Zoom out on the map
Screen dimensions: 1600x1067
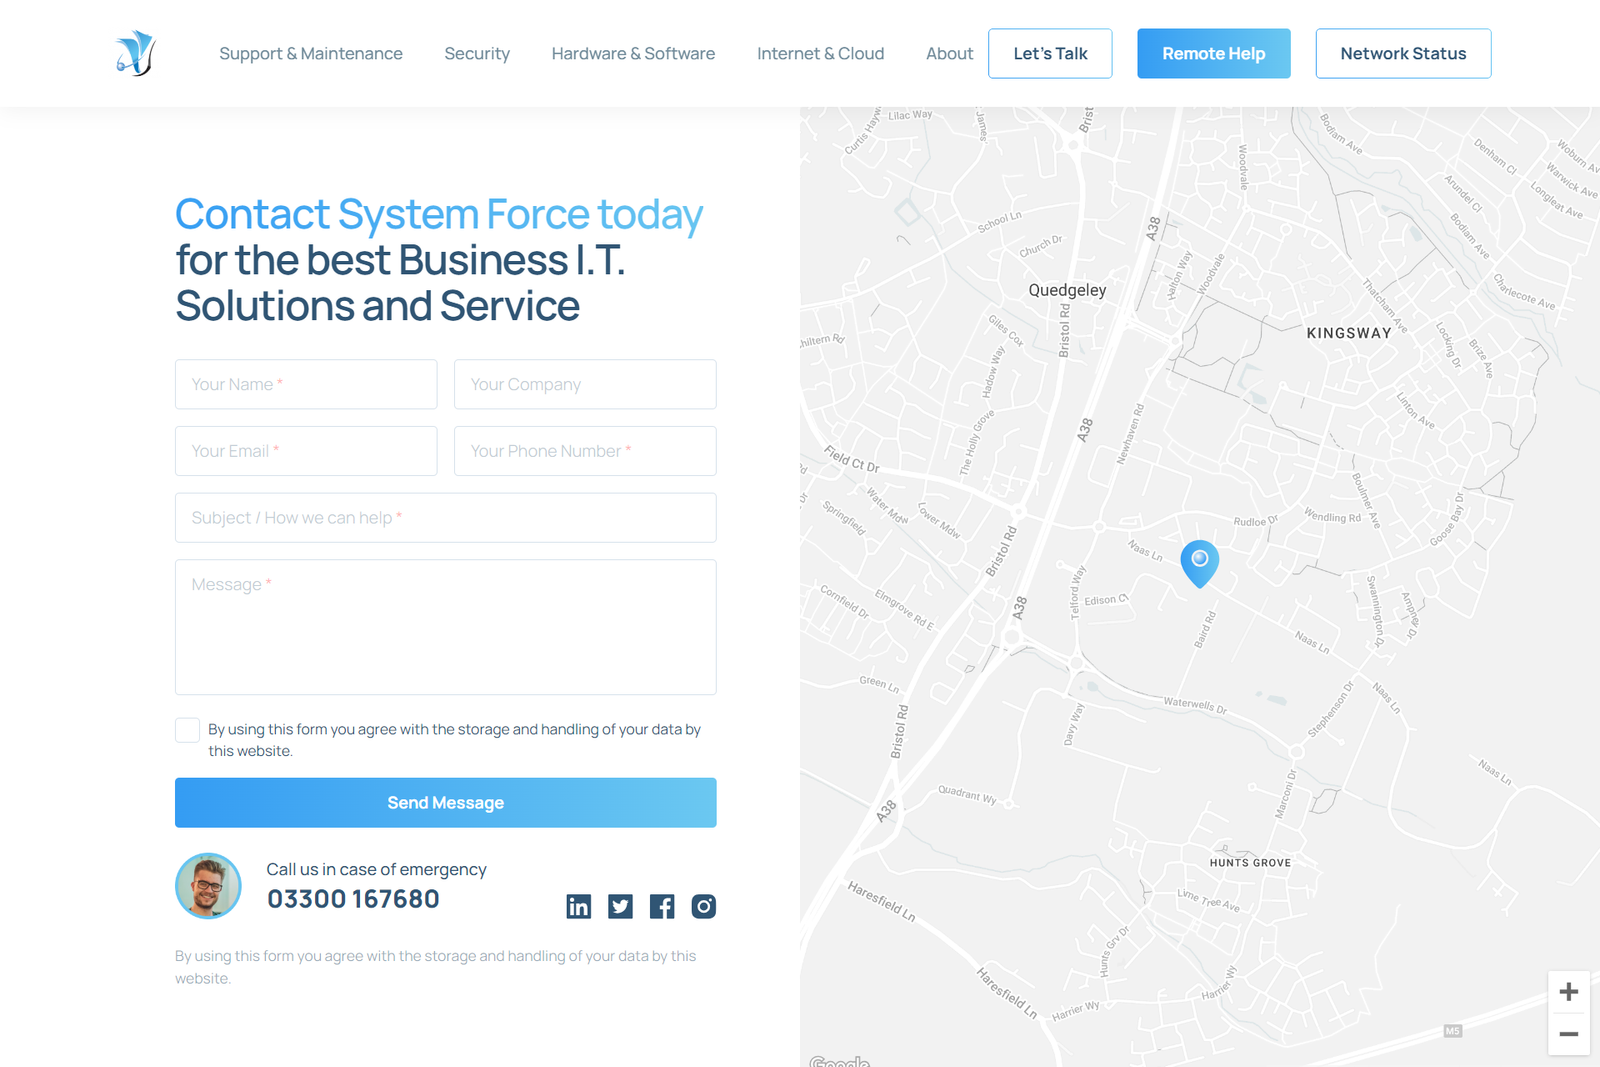[x=1569, y=1034]
